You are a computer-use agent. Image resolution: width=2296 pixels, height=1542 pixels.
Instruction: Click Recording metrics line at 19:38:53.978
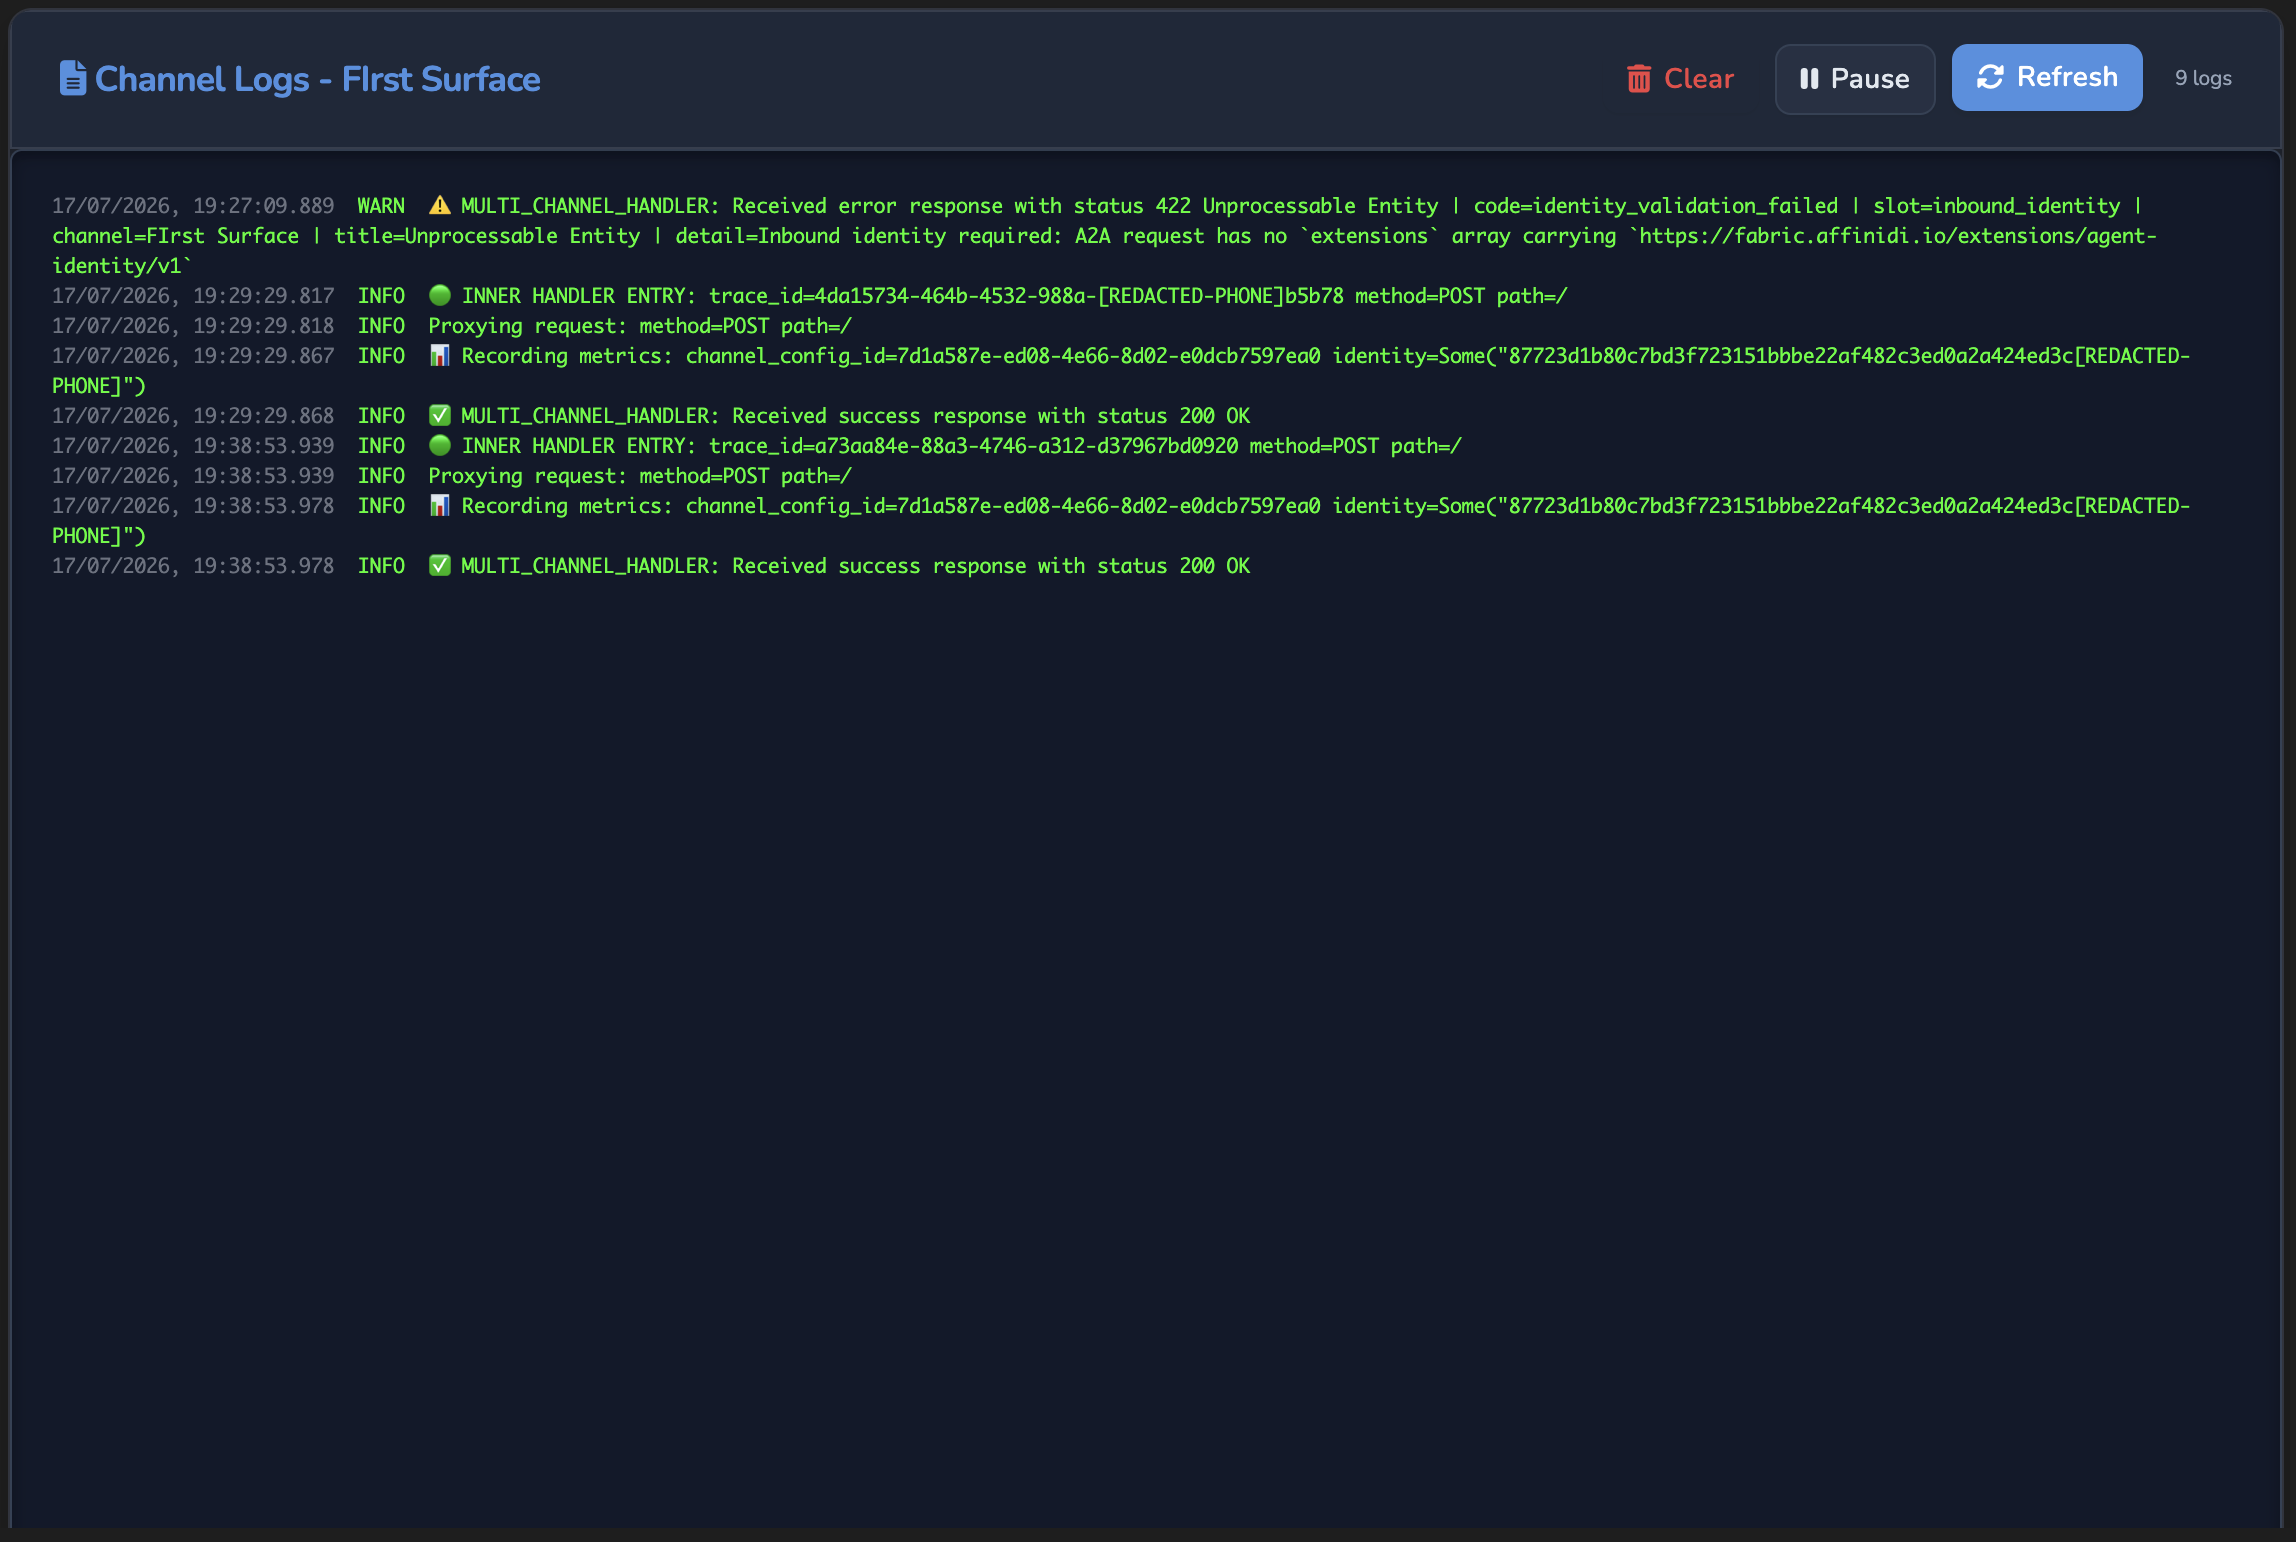(x=1121, y=521)
